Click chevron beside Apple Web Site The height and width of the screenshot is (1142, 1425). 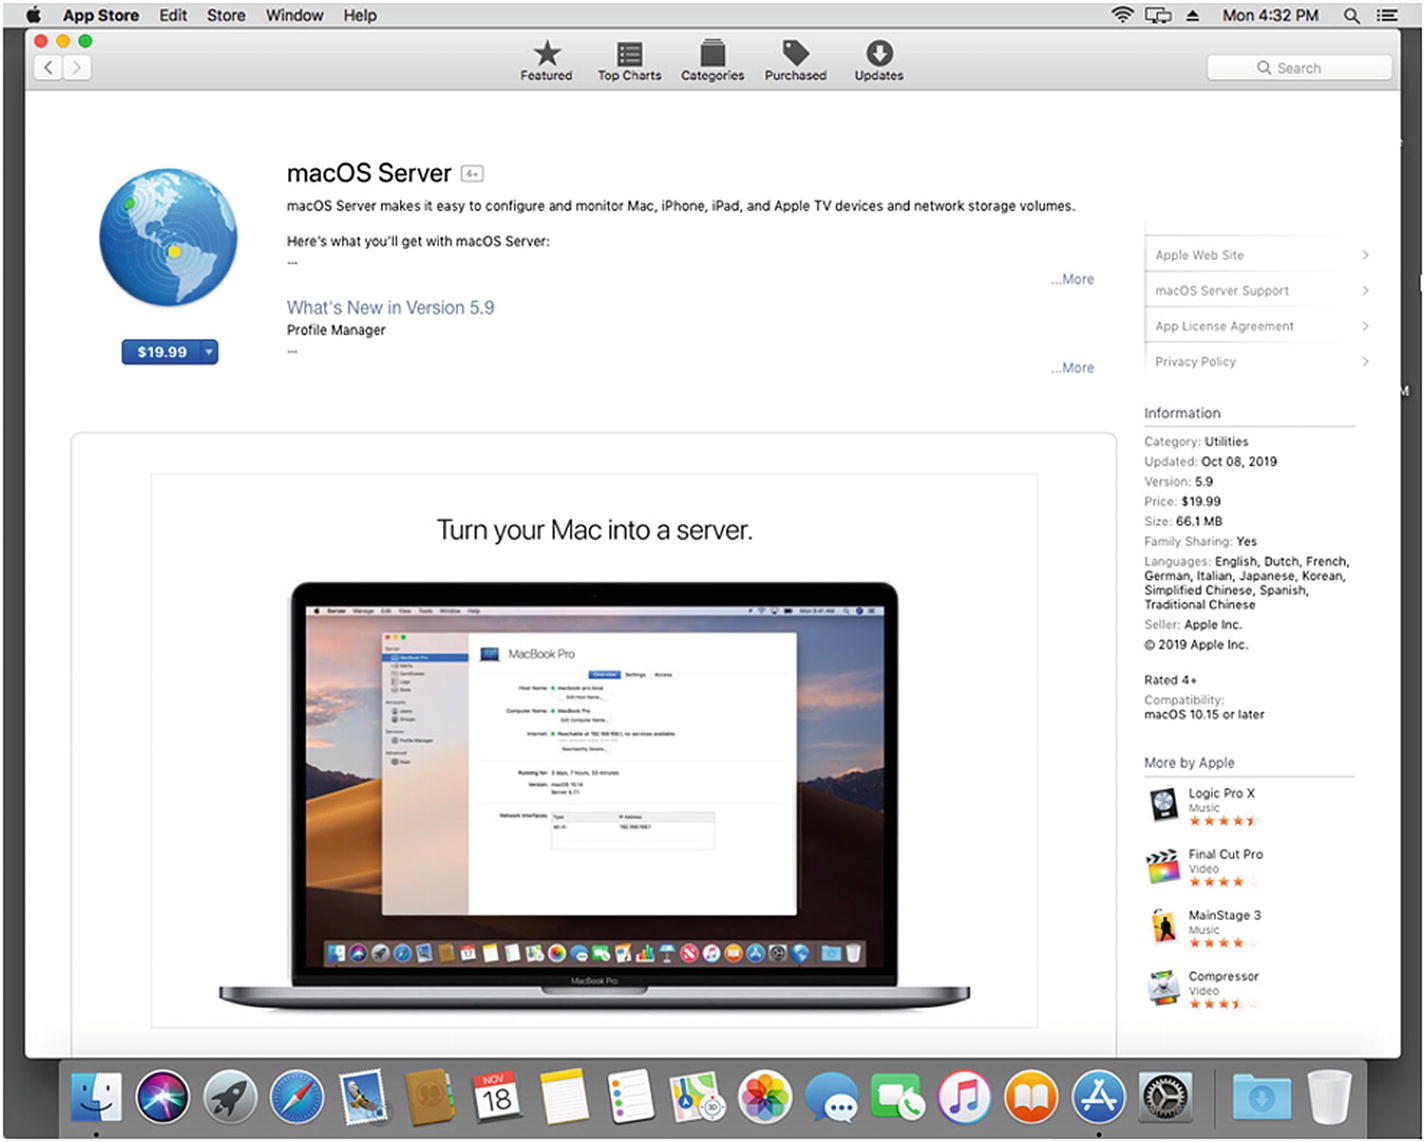pos(1365,255)
